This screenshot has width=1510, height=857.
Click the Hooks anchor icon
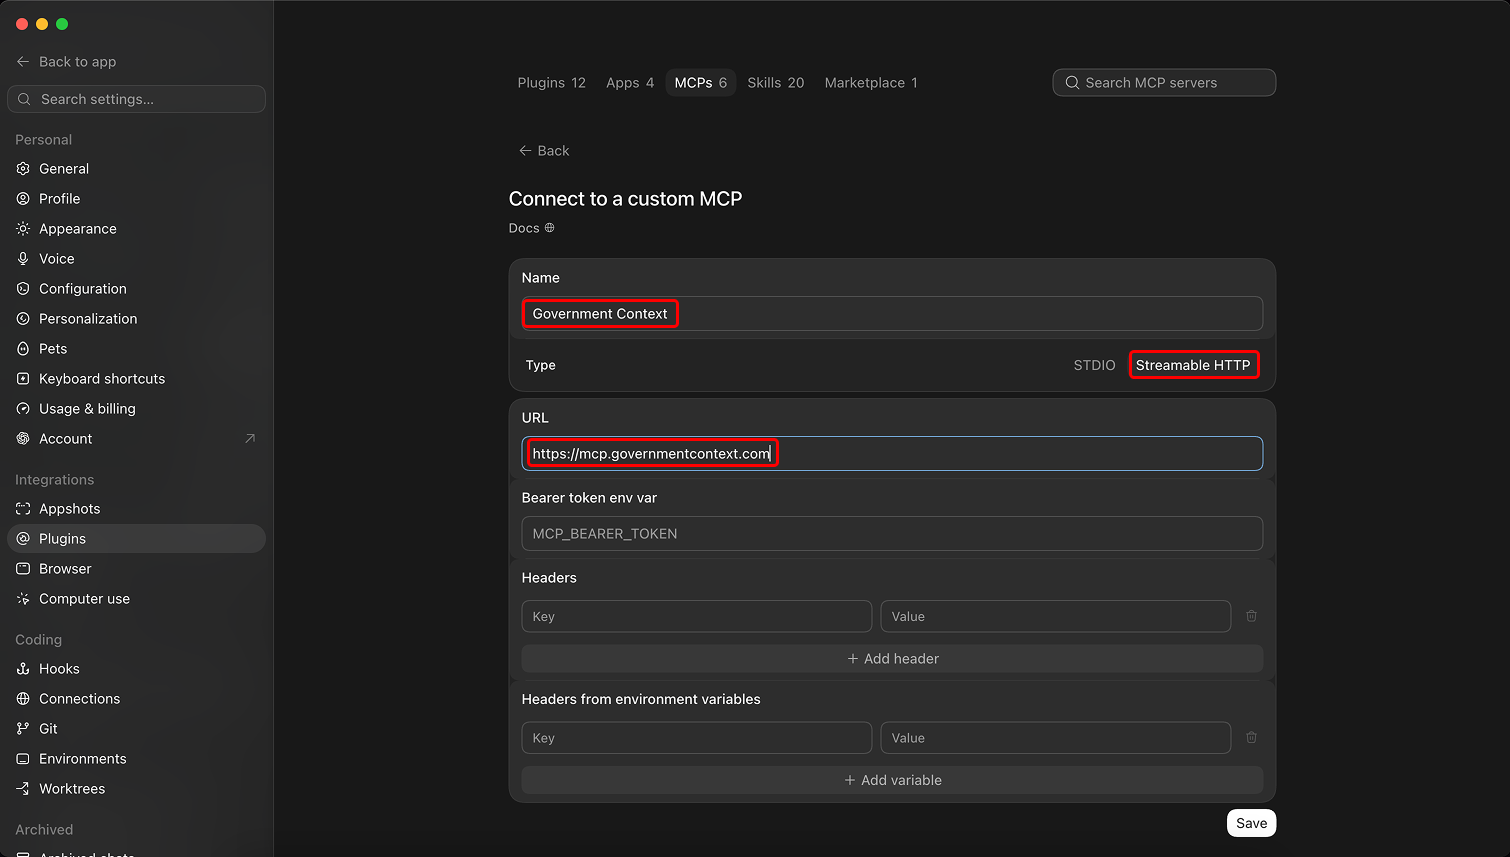pyautogui.click(x=23, y=669)
